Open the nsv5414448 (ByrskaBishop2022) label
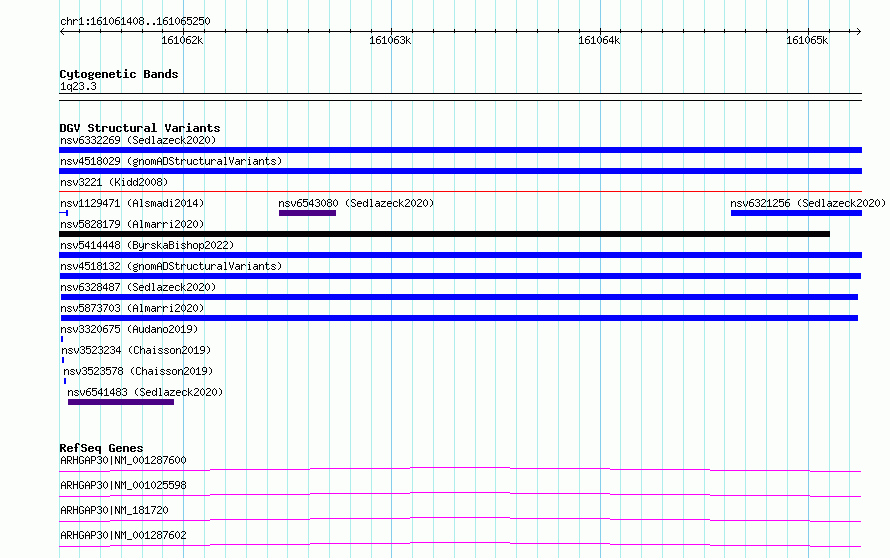Screen dimensions: 890x558 [147, 245]
